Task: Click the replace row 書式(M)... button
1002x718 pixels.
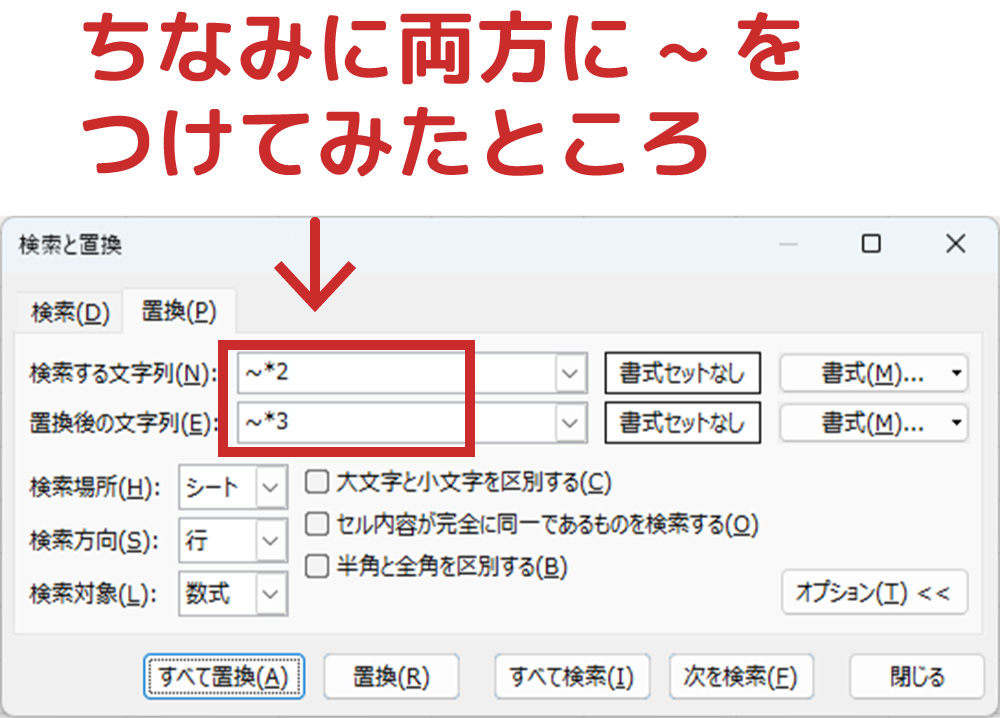Action: 862,422
